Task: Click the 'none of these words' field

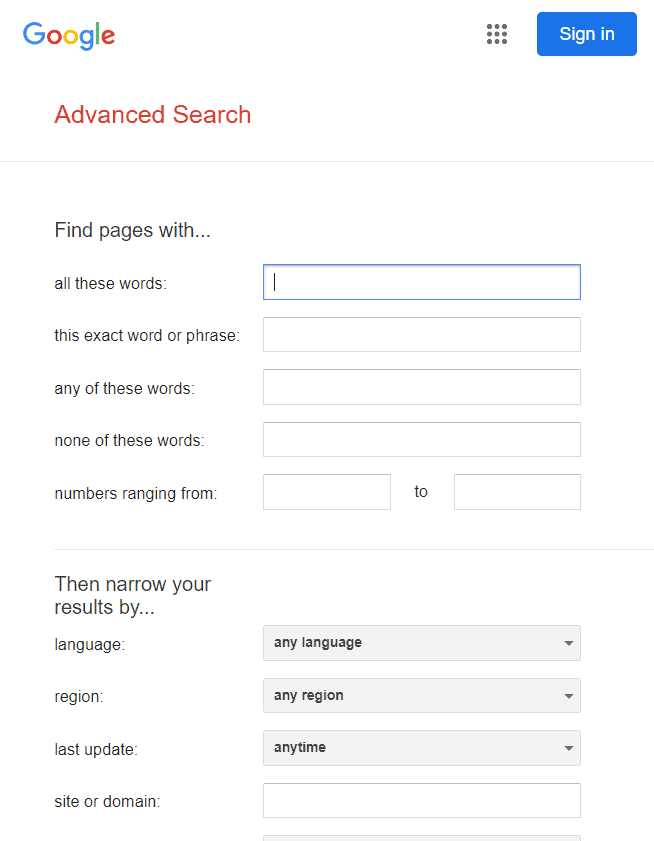Action: point(422,439)
